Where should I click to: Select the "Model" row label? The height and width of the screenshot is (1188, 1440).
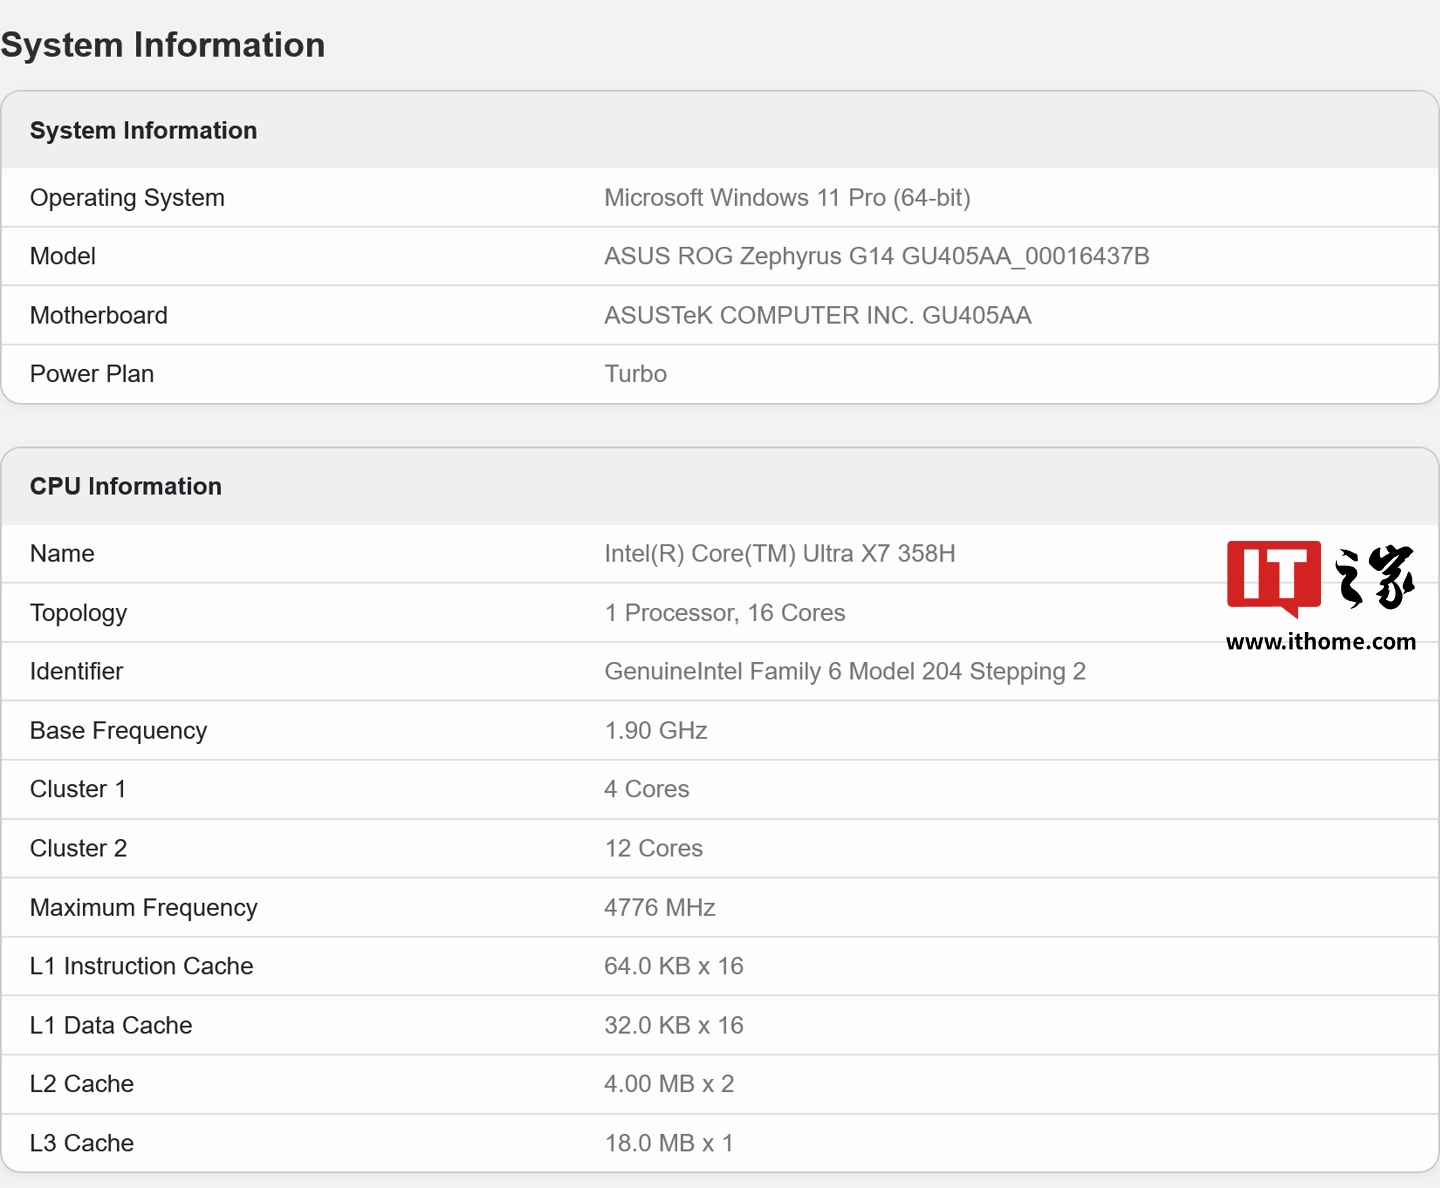[63, 256]
